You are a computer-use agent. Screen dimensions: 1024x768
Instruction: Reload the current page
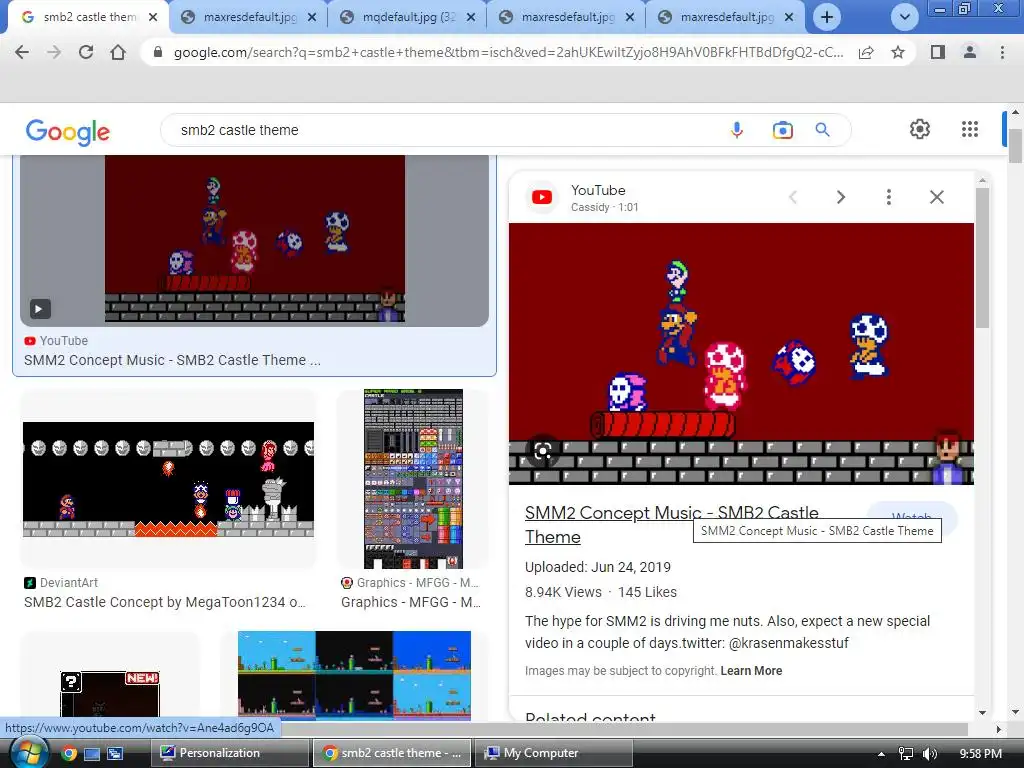86,52
